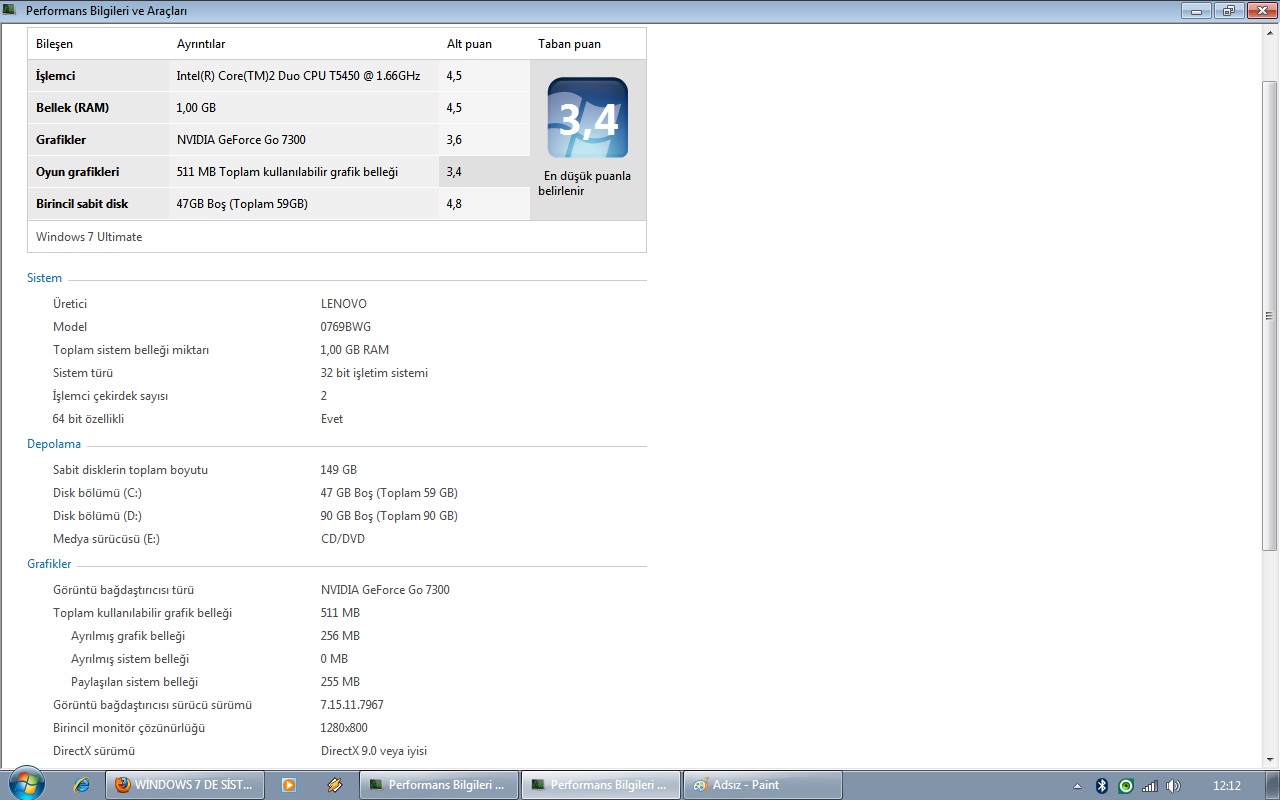This screenshot has height=800, width=1280.
Task: Click the Paylaşılan sistem belleği label
Action: point(134,682)
